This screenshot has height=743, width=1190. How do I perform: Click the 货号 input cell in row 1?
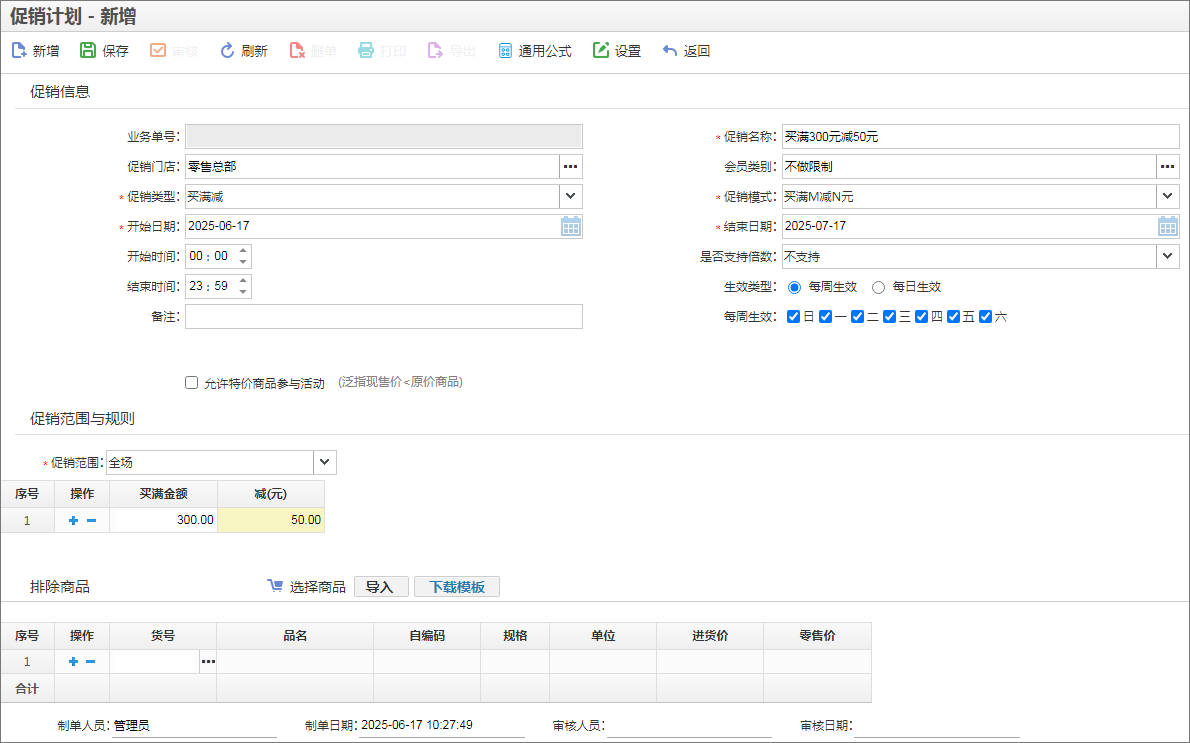tap(155, 662)
